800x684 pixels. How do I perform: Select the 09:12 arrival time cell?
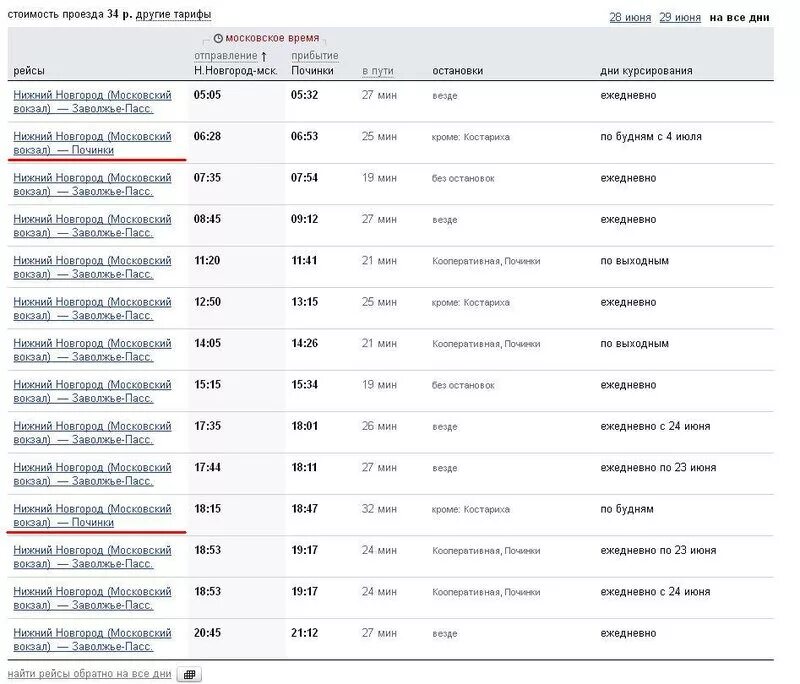coord(305,219)
